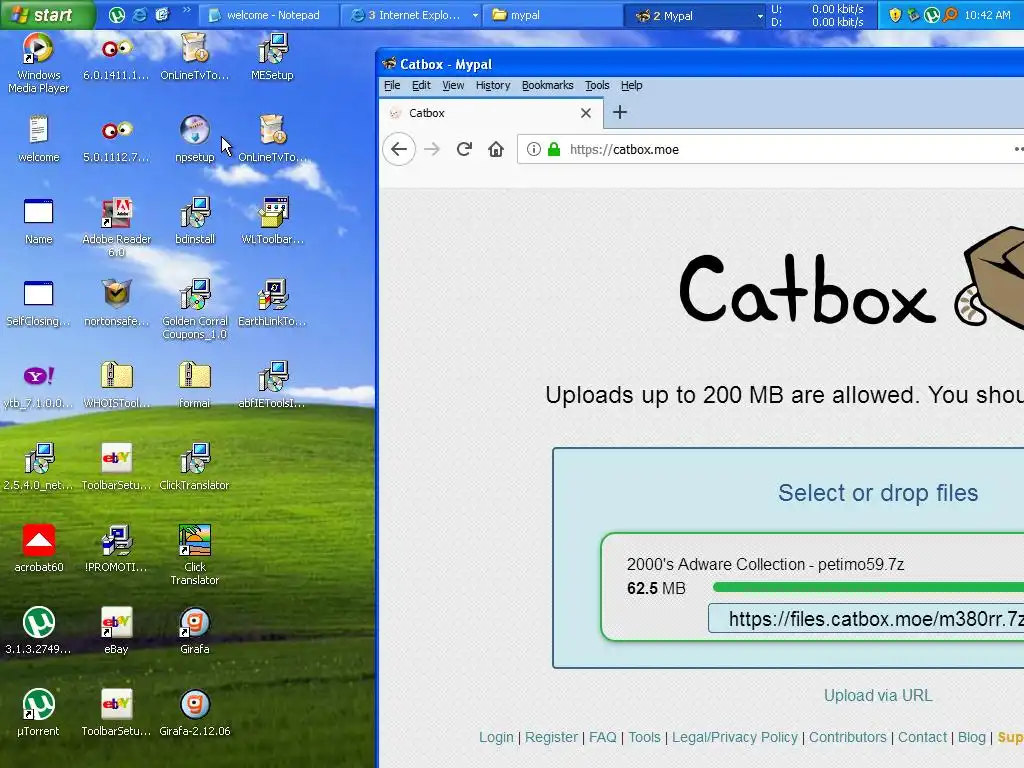This screenshot has width=1024, height=768.
Task: Show site information icon in address bar
Action: click(534, 149)
